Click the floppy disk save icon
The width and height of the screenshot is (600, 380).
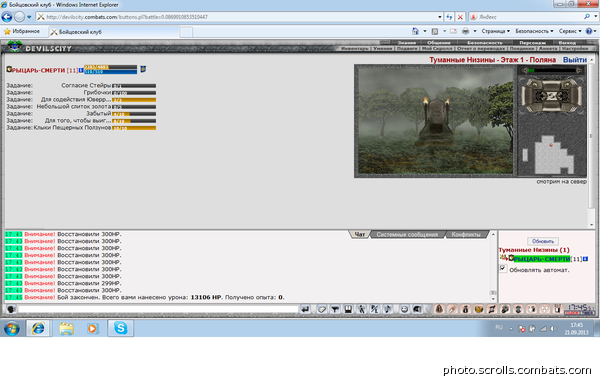coord(348,309)
